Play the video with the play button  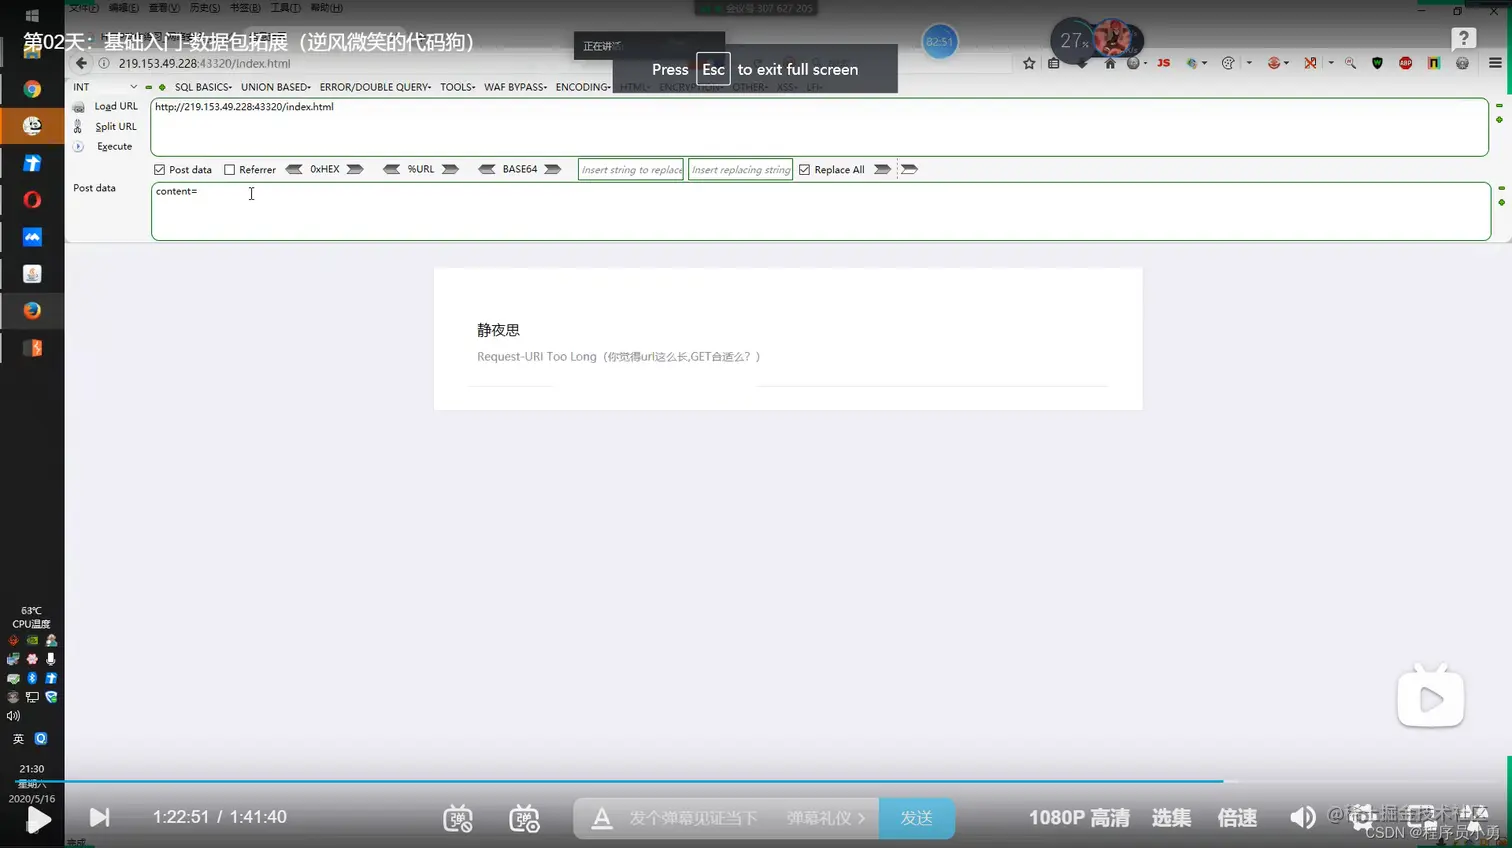38,820
